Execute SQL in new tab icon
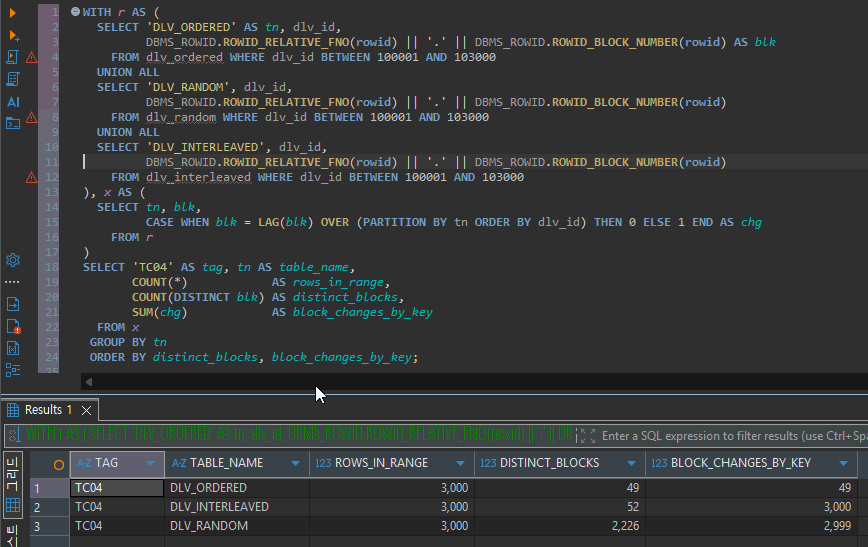Image resolution: width=868 pixels, height=547 pixels. click(14, 35)
